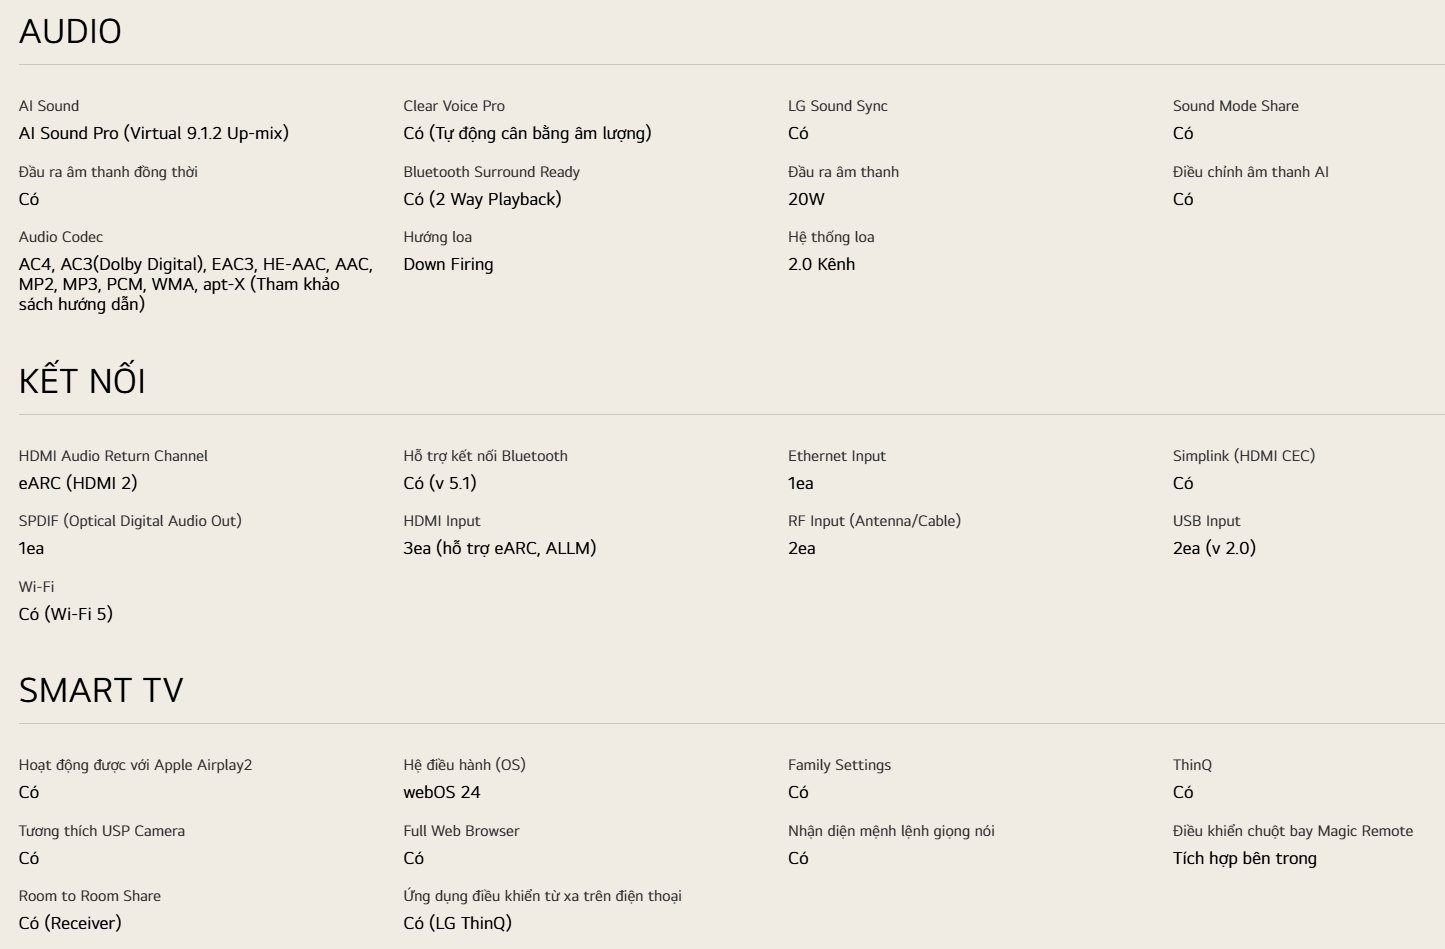The height and width of the screenshot is (949, 1445).
Task: Click the SMART TV section heading
Action: [101, 690]
